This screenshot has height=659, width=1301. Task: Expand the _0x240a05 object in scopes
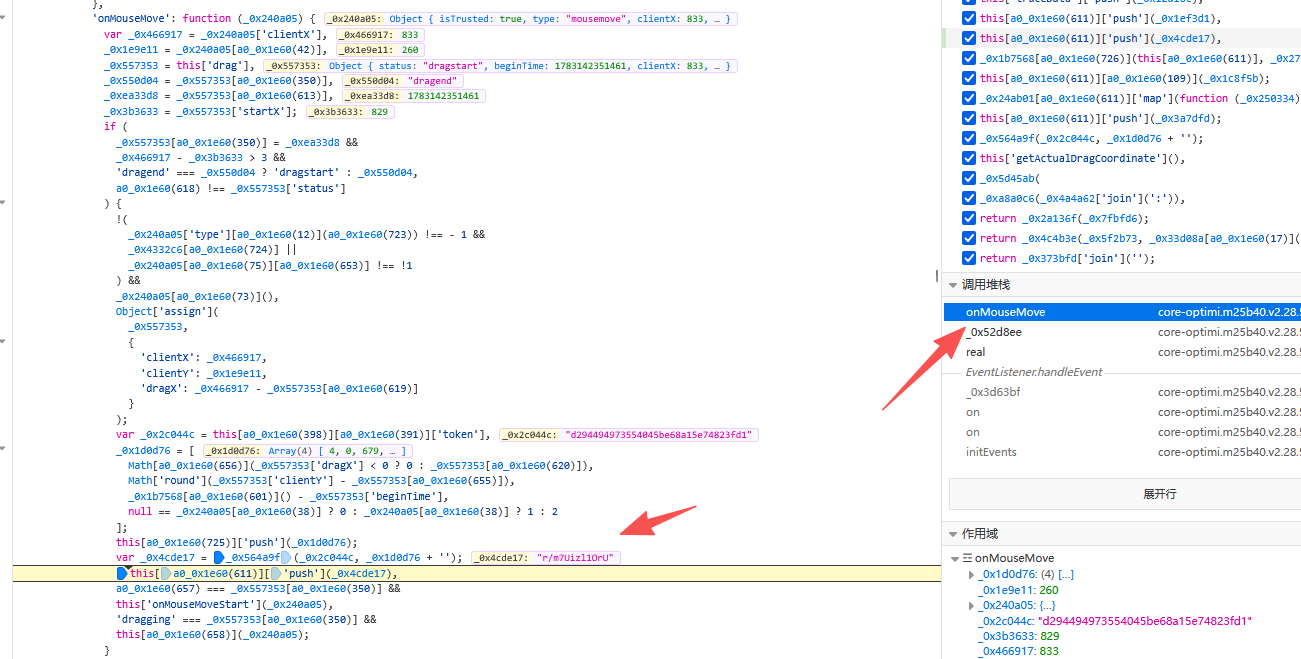(x=971, y=605)
